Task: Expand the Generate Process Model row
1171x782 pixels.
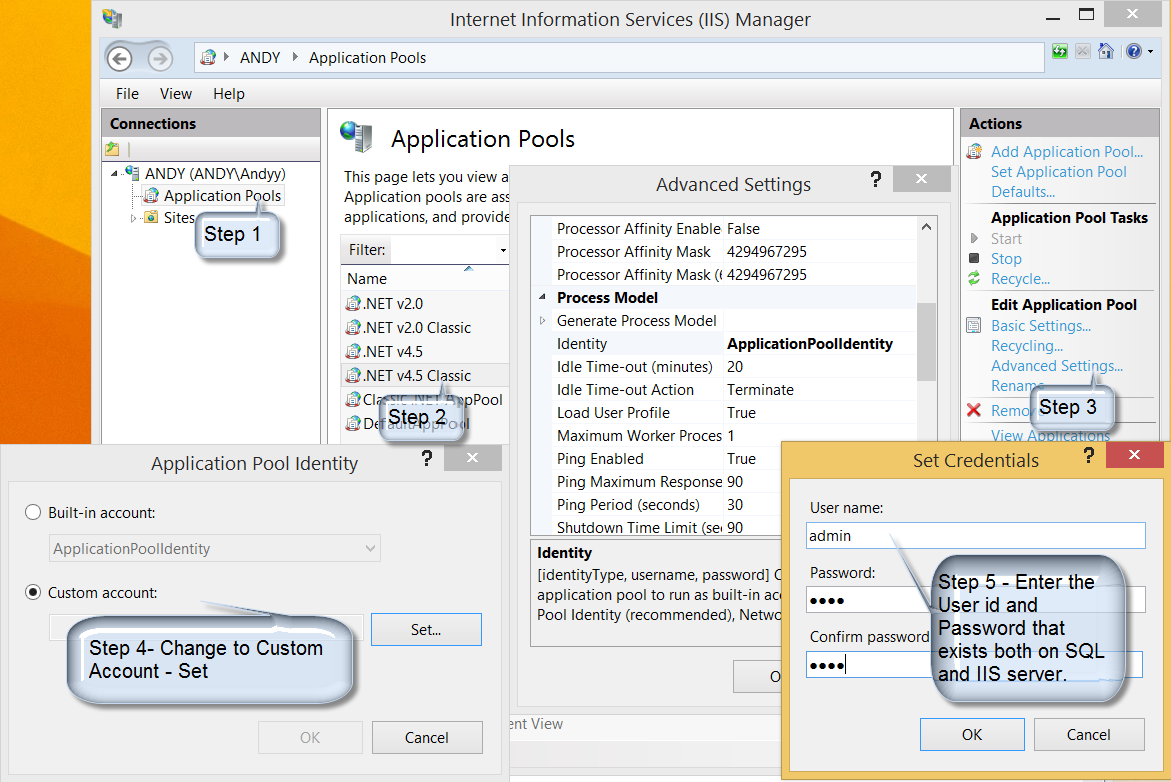Action: [543, 321]
